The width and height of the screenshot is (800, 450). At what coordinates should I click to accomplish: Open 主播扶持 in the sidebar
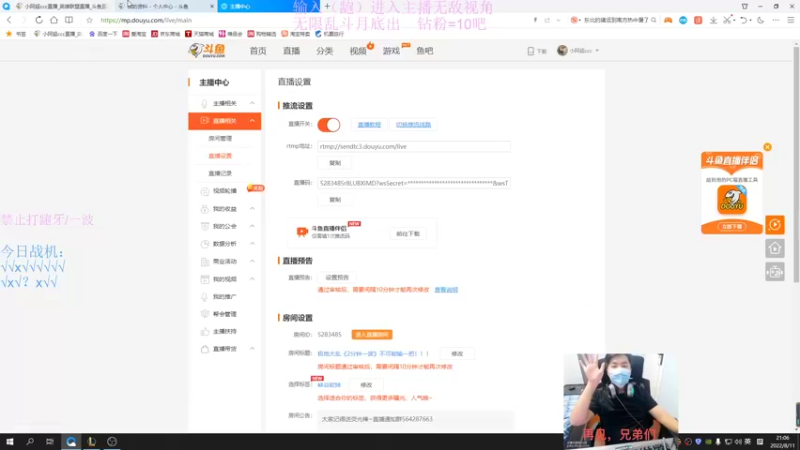pos(224,332)
